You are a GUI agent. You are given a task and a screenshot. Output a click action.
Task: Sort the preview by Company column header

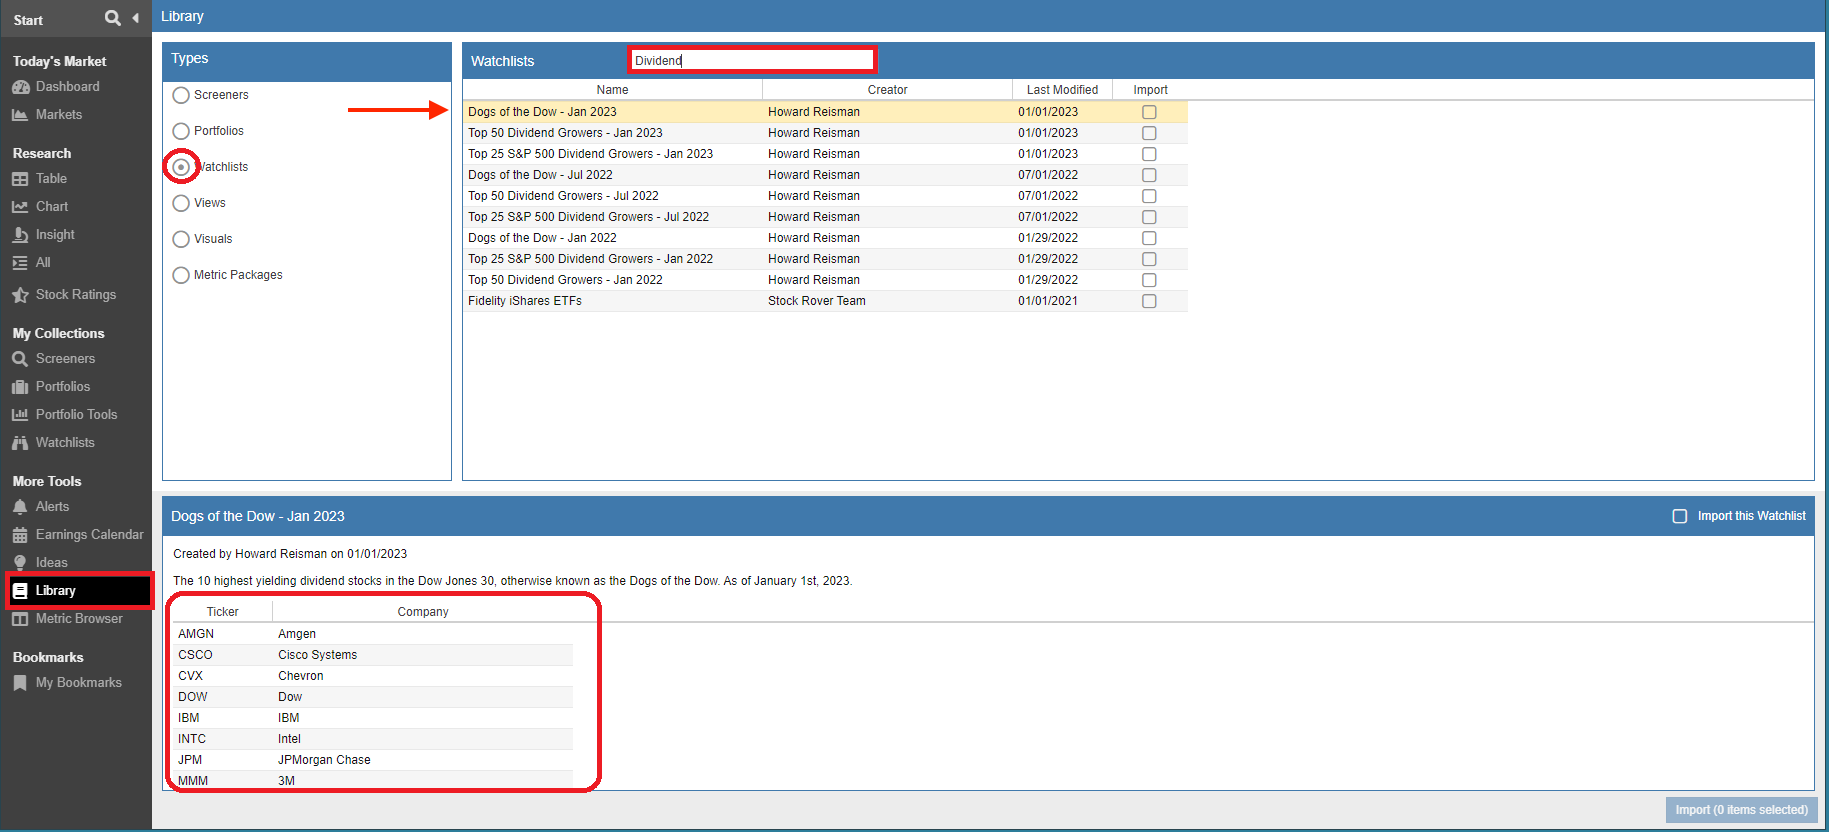[x=423, y=612]
